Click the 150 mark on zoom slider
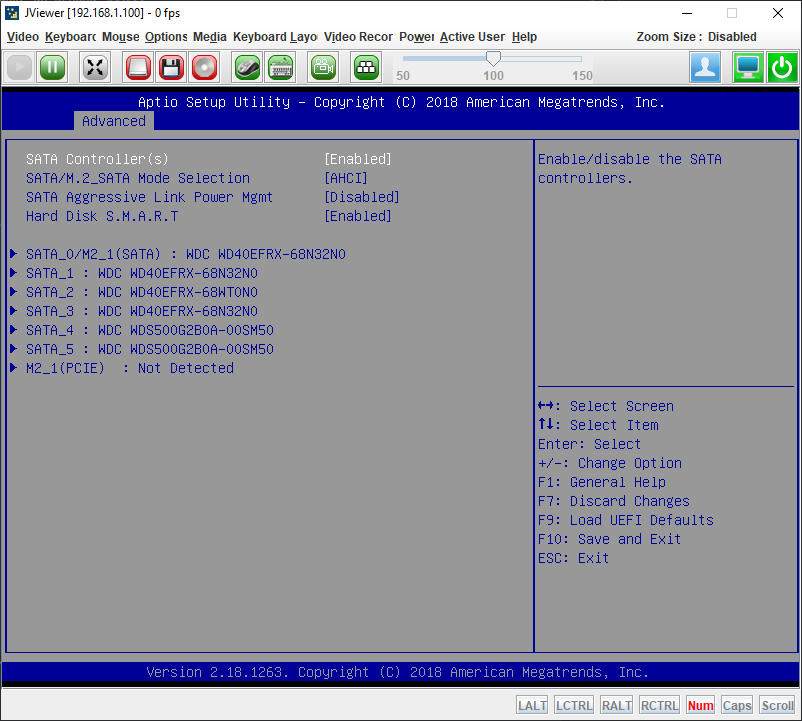This screenshot has height=721, width=802. tap(582, 76)
